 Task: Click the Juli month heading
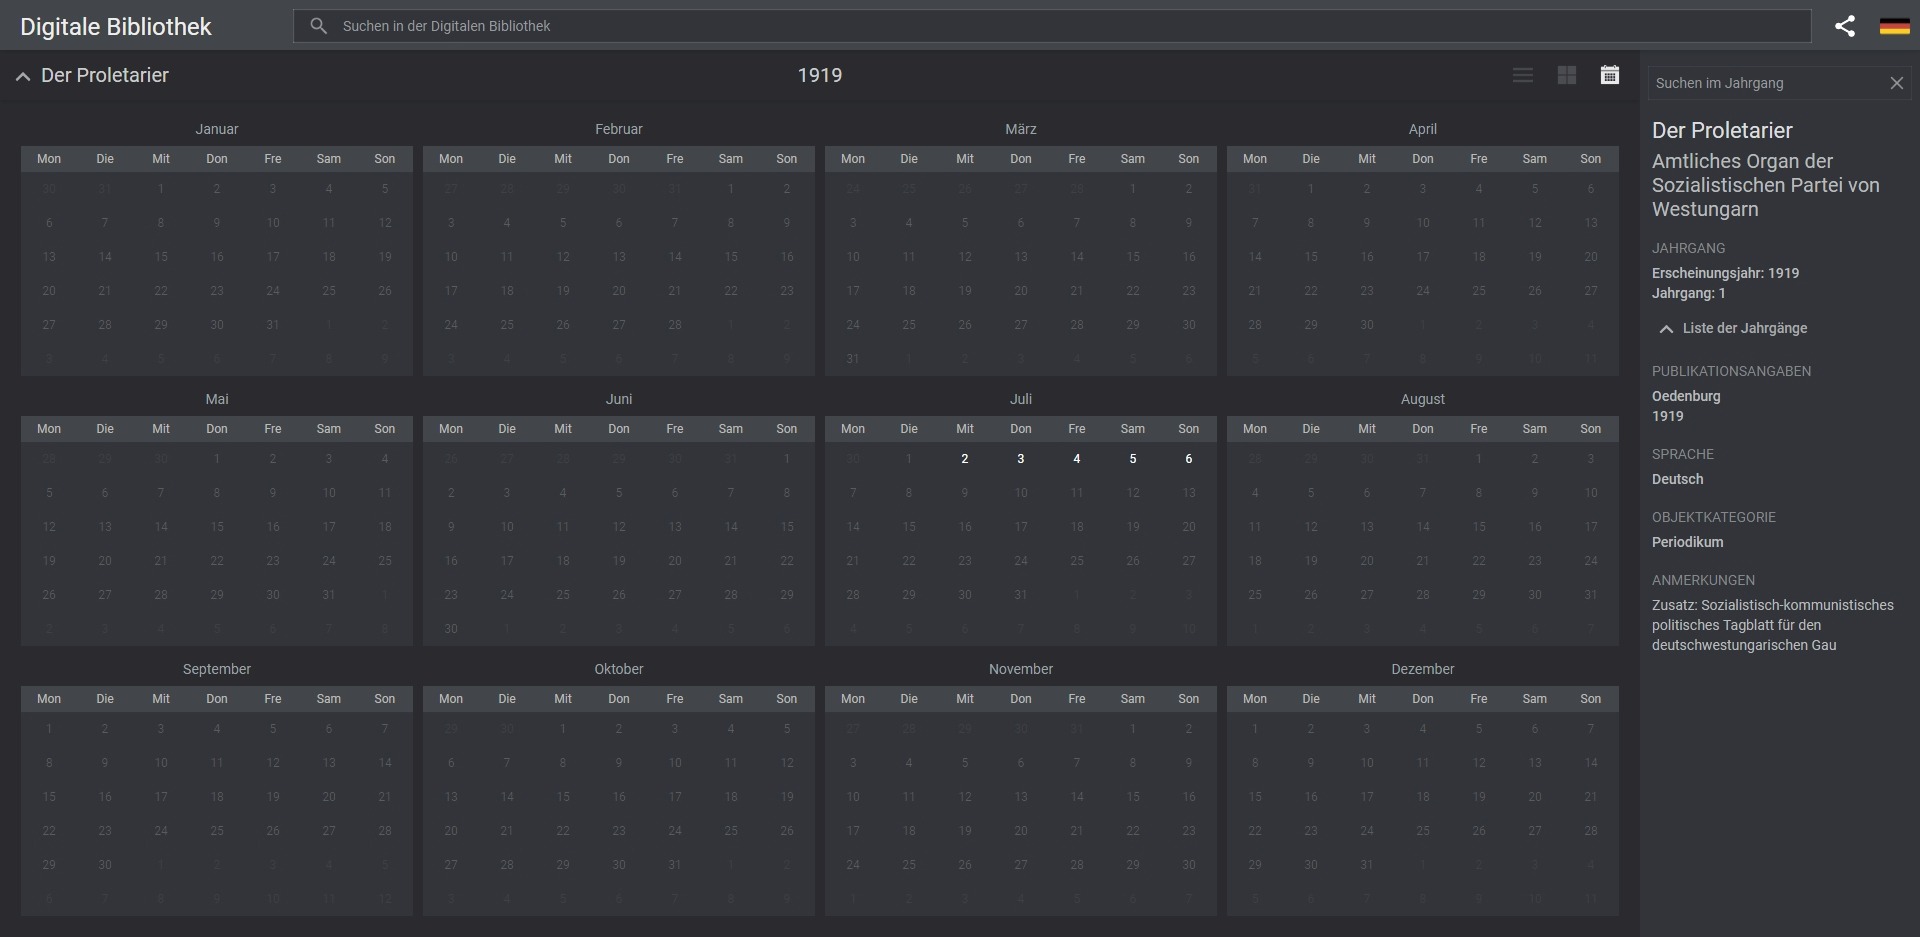(x=1021, y=399)
